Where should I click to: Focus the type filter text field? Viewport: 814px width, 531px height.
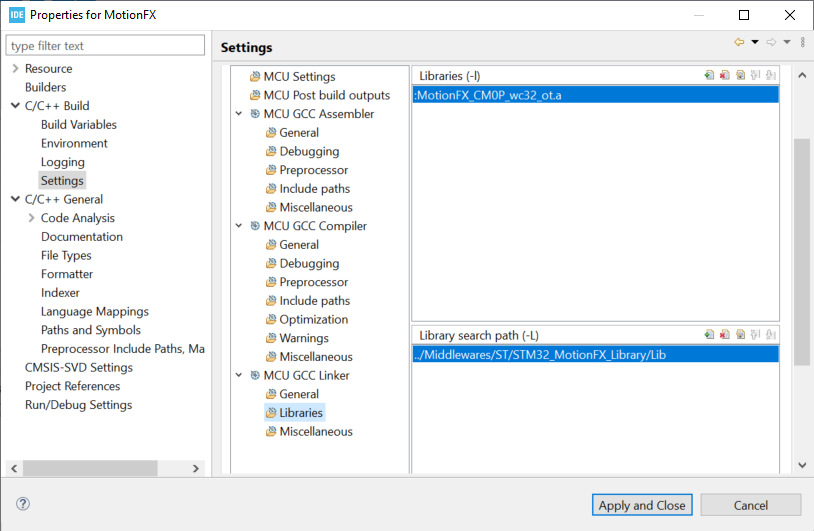[x=105, y=45]
